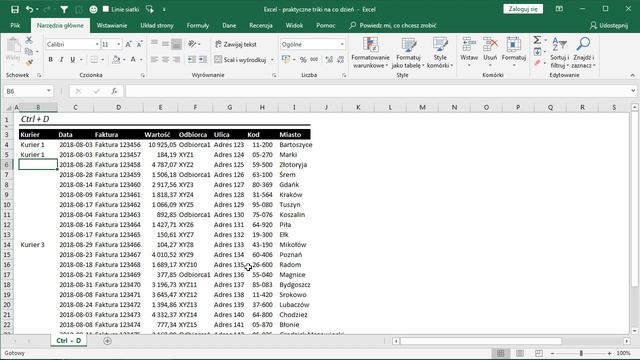
Task: Click Scal i wyśrodkuj button
Action: click(240, 60)
